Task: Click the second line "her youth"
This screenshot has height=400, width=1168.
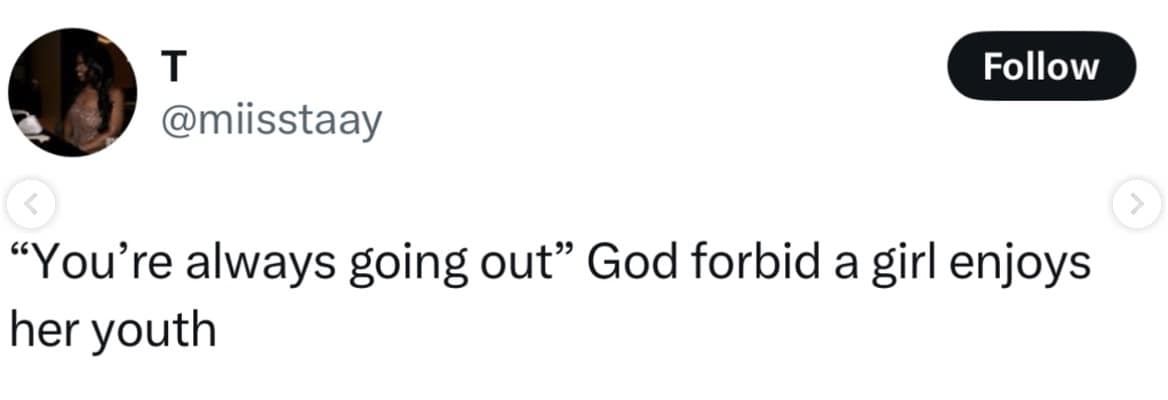Action: (113, 327)
